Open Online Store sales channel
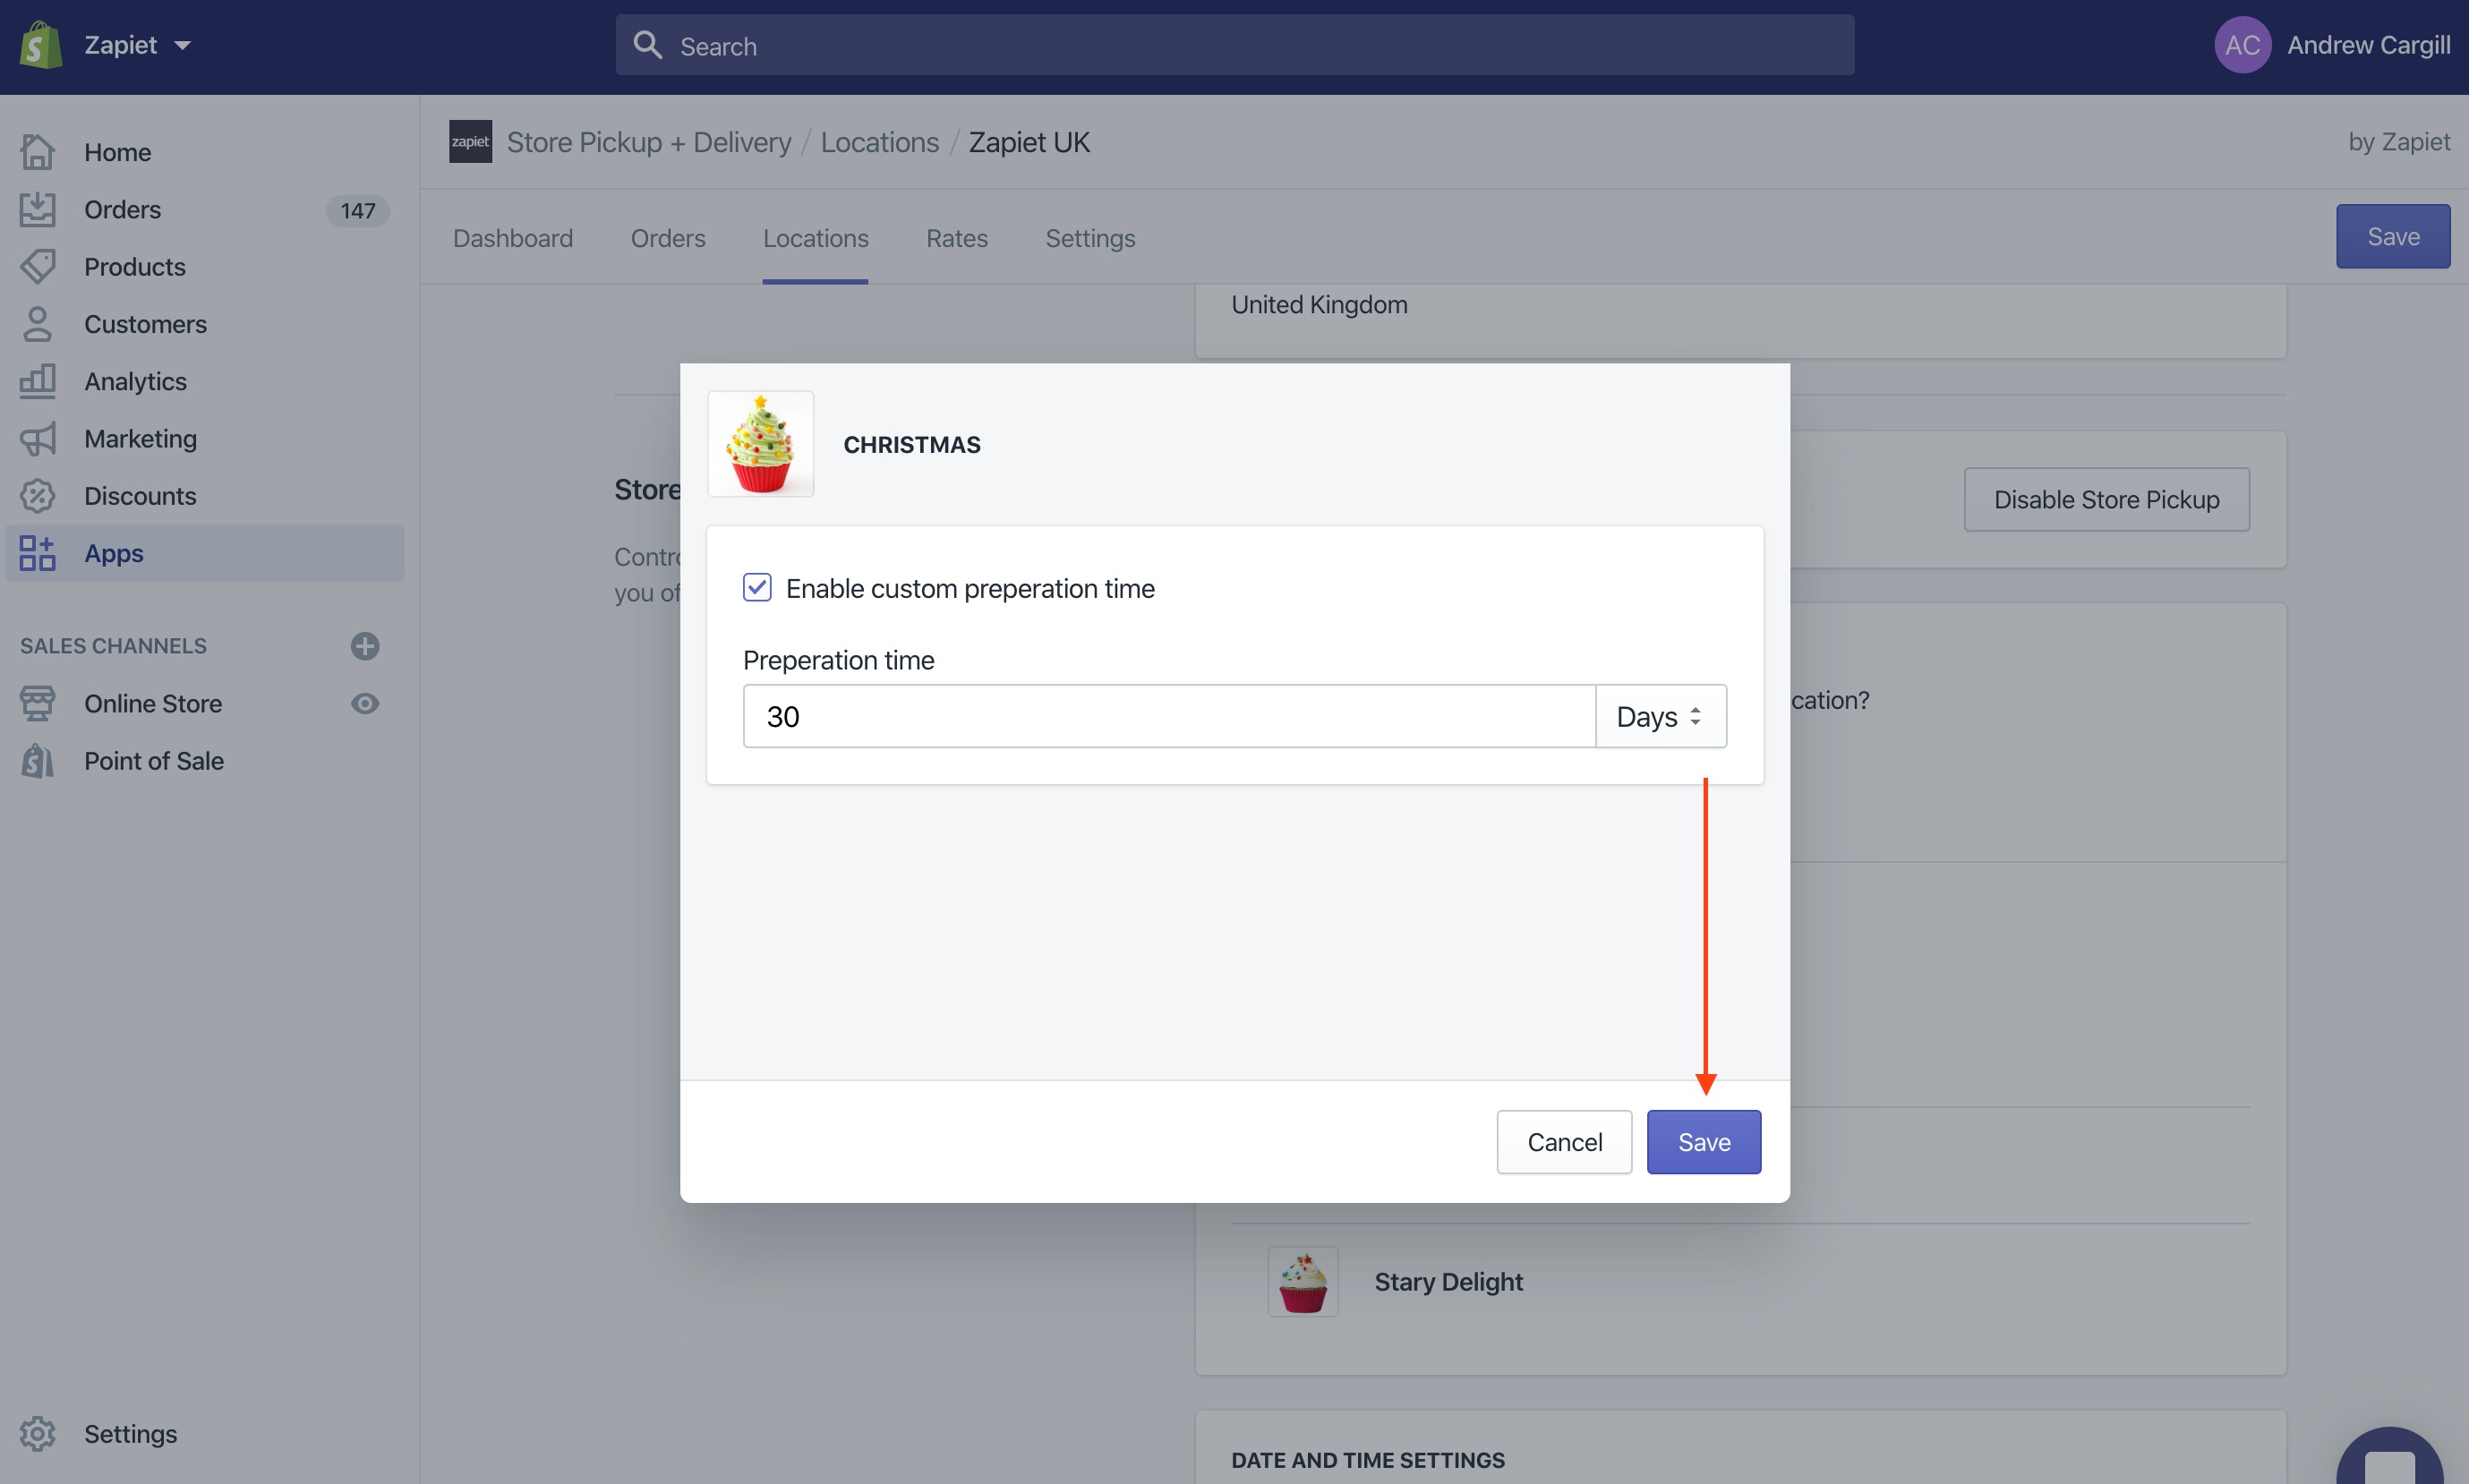The height and width of the screenshot is (1484, 2469). click(153, 703)
